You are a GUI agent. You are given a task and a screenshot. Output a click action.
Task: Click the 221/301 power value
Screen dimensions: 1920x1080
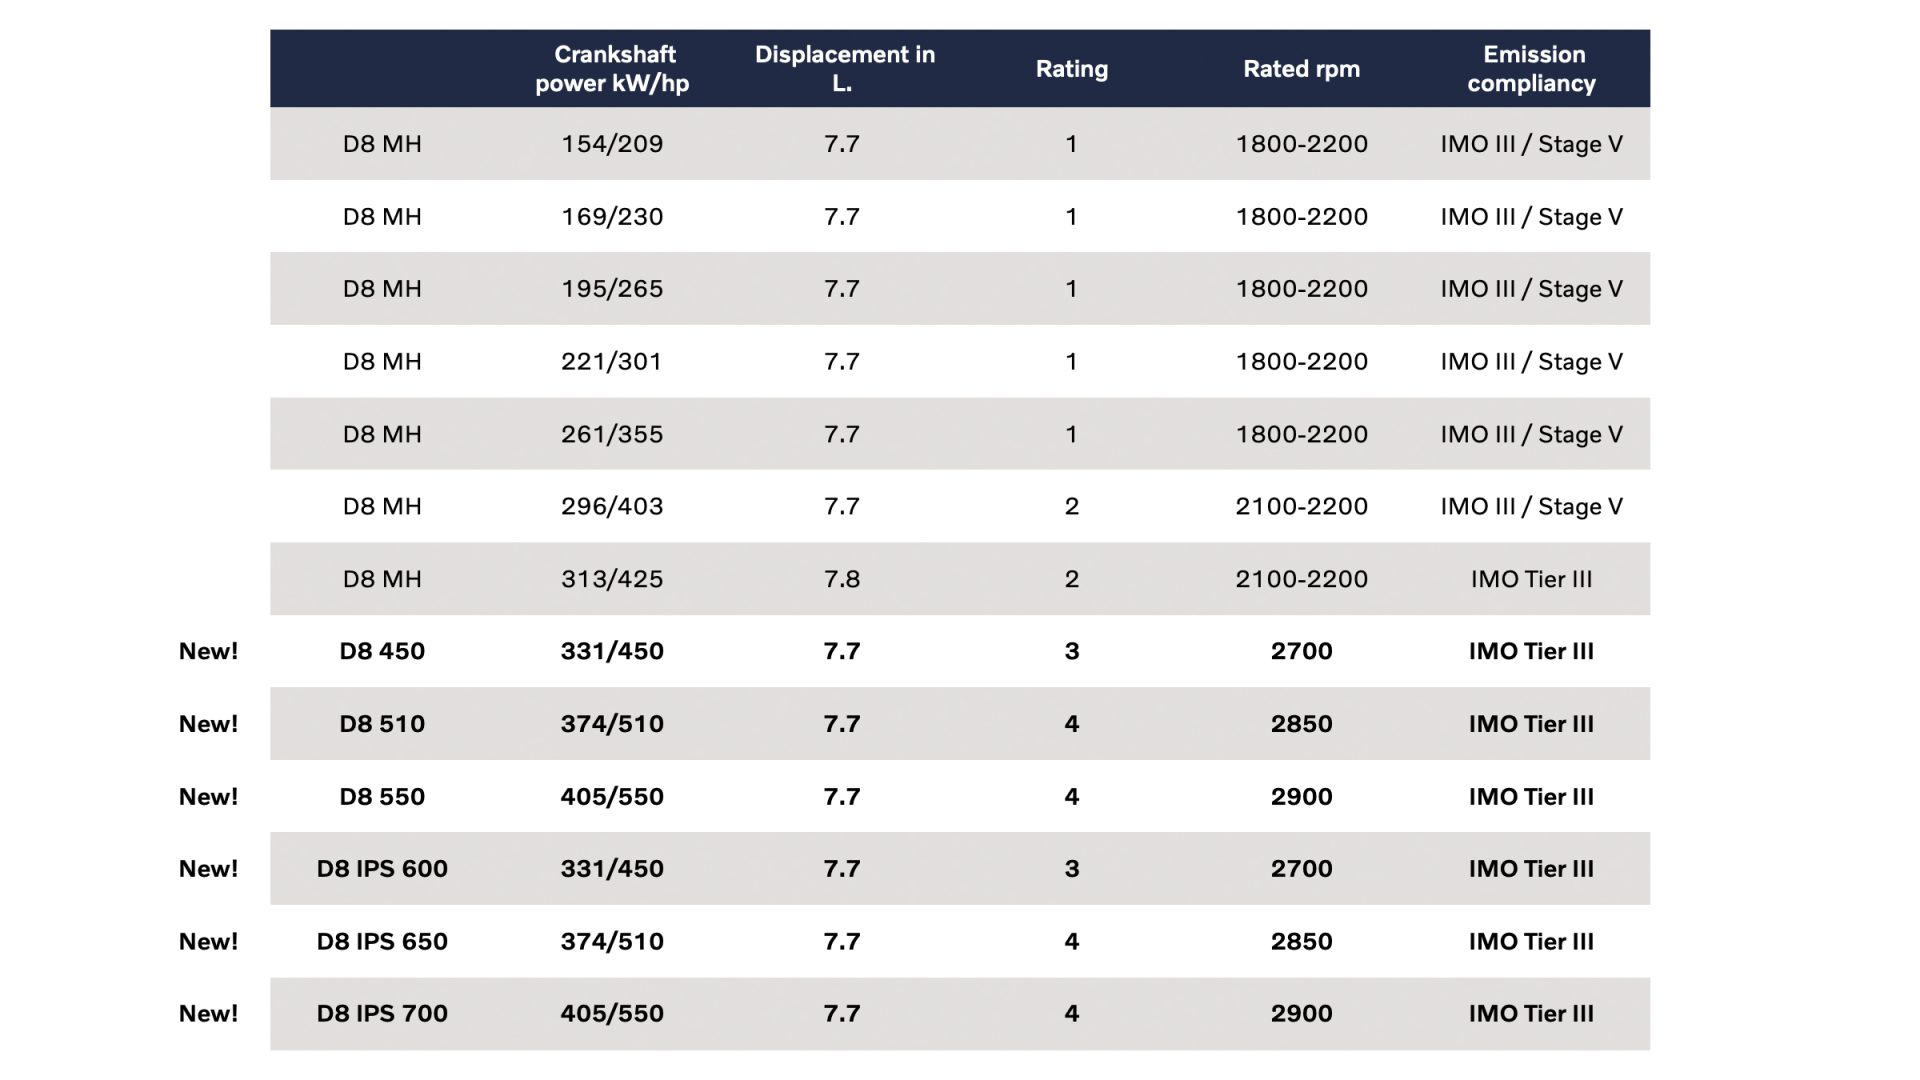coord(612,362)
